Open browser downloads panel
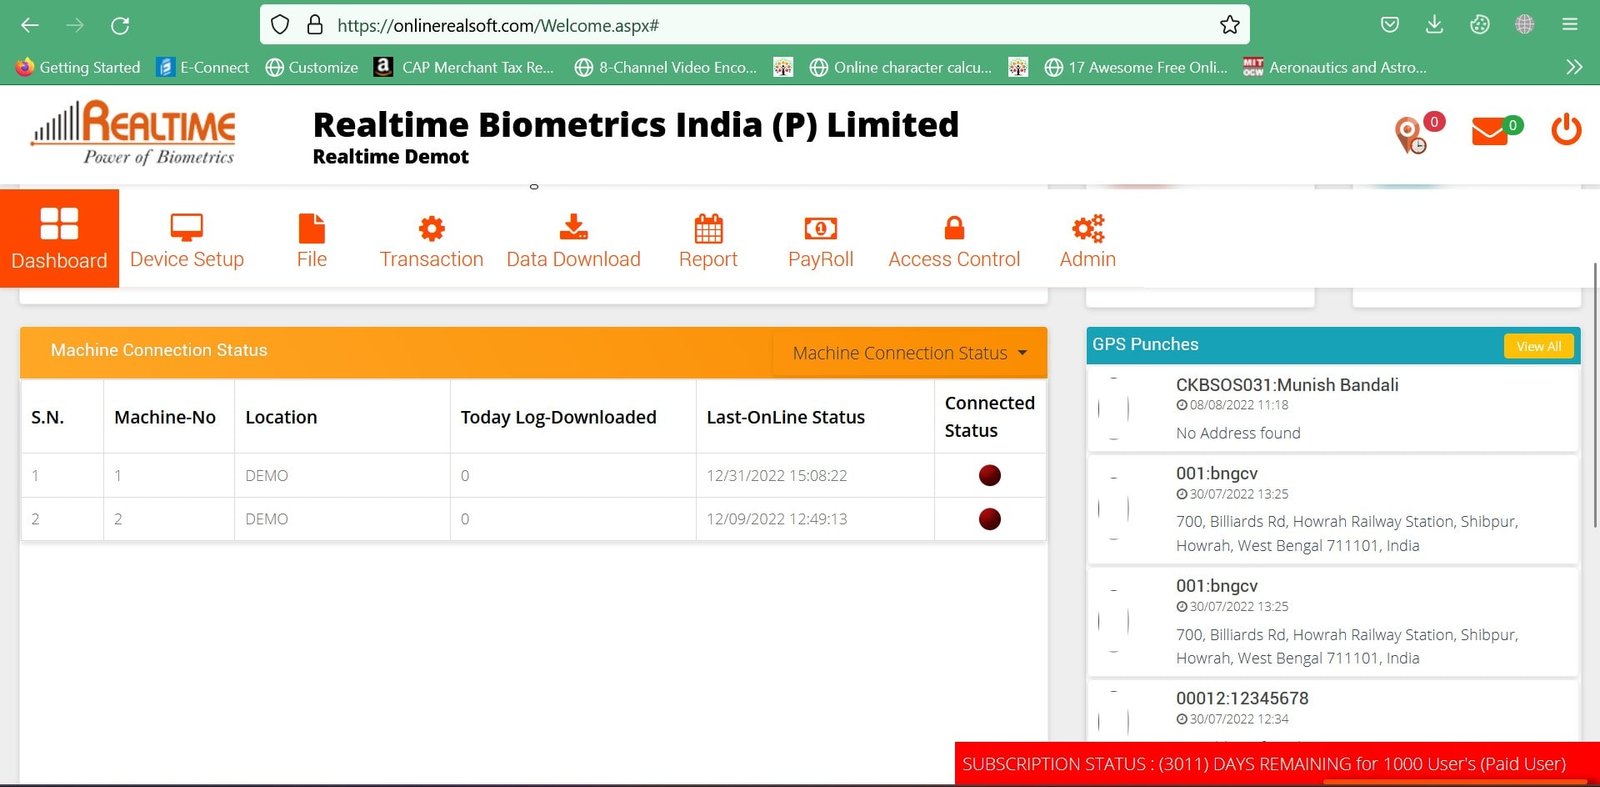The height and width of the screenshot is (787, 1600). click(1434, 25)
